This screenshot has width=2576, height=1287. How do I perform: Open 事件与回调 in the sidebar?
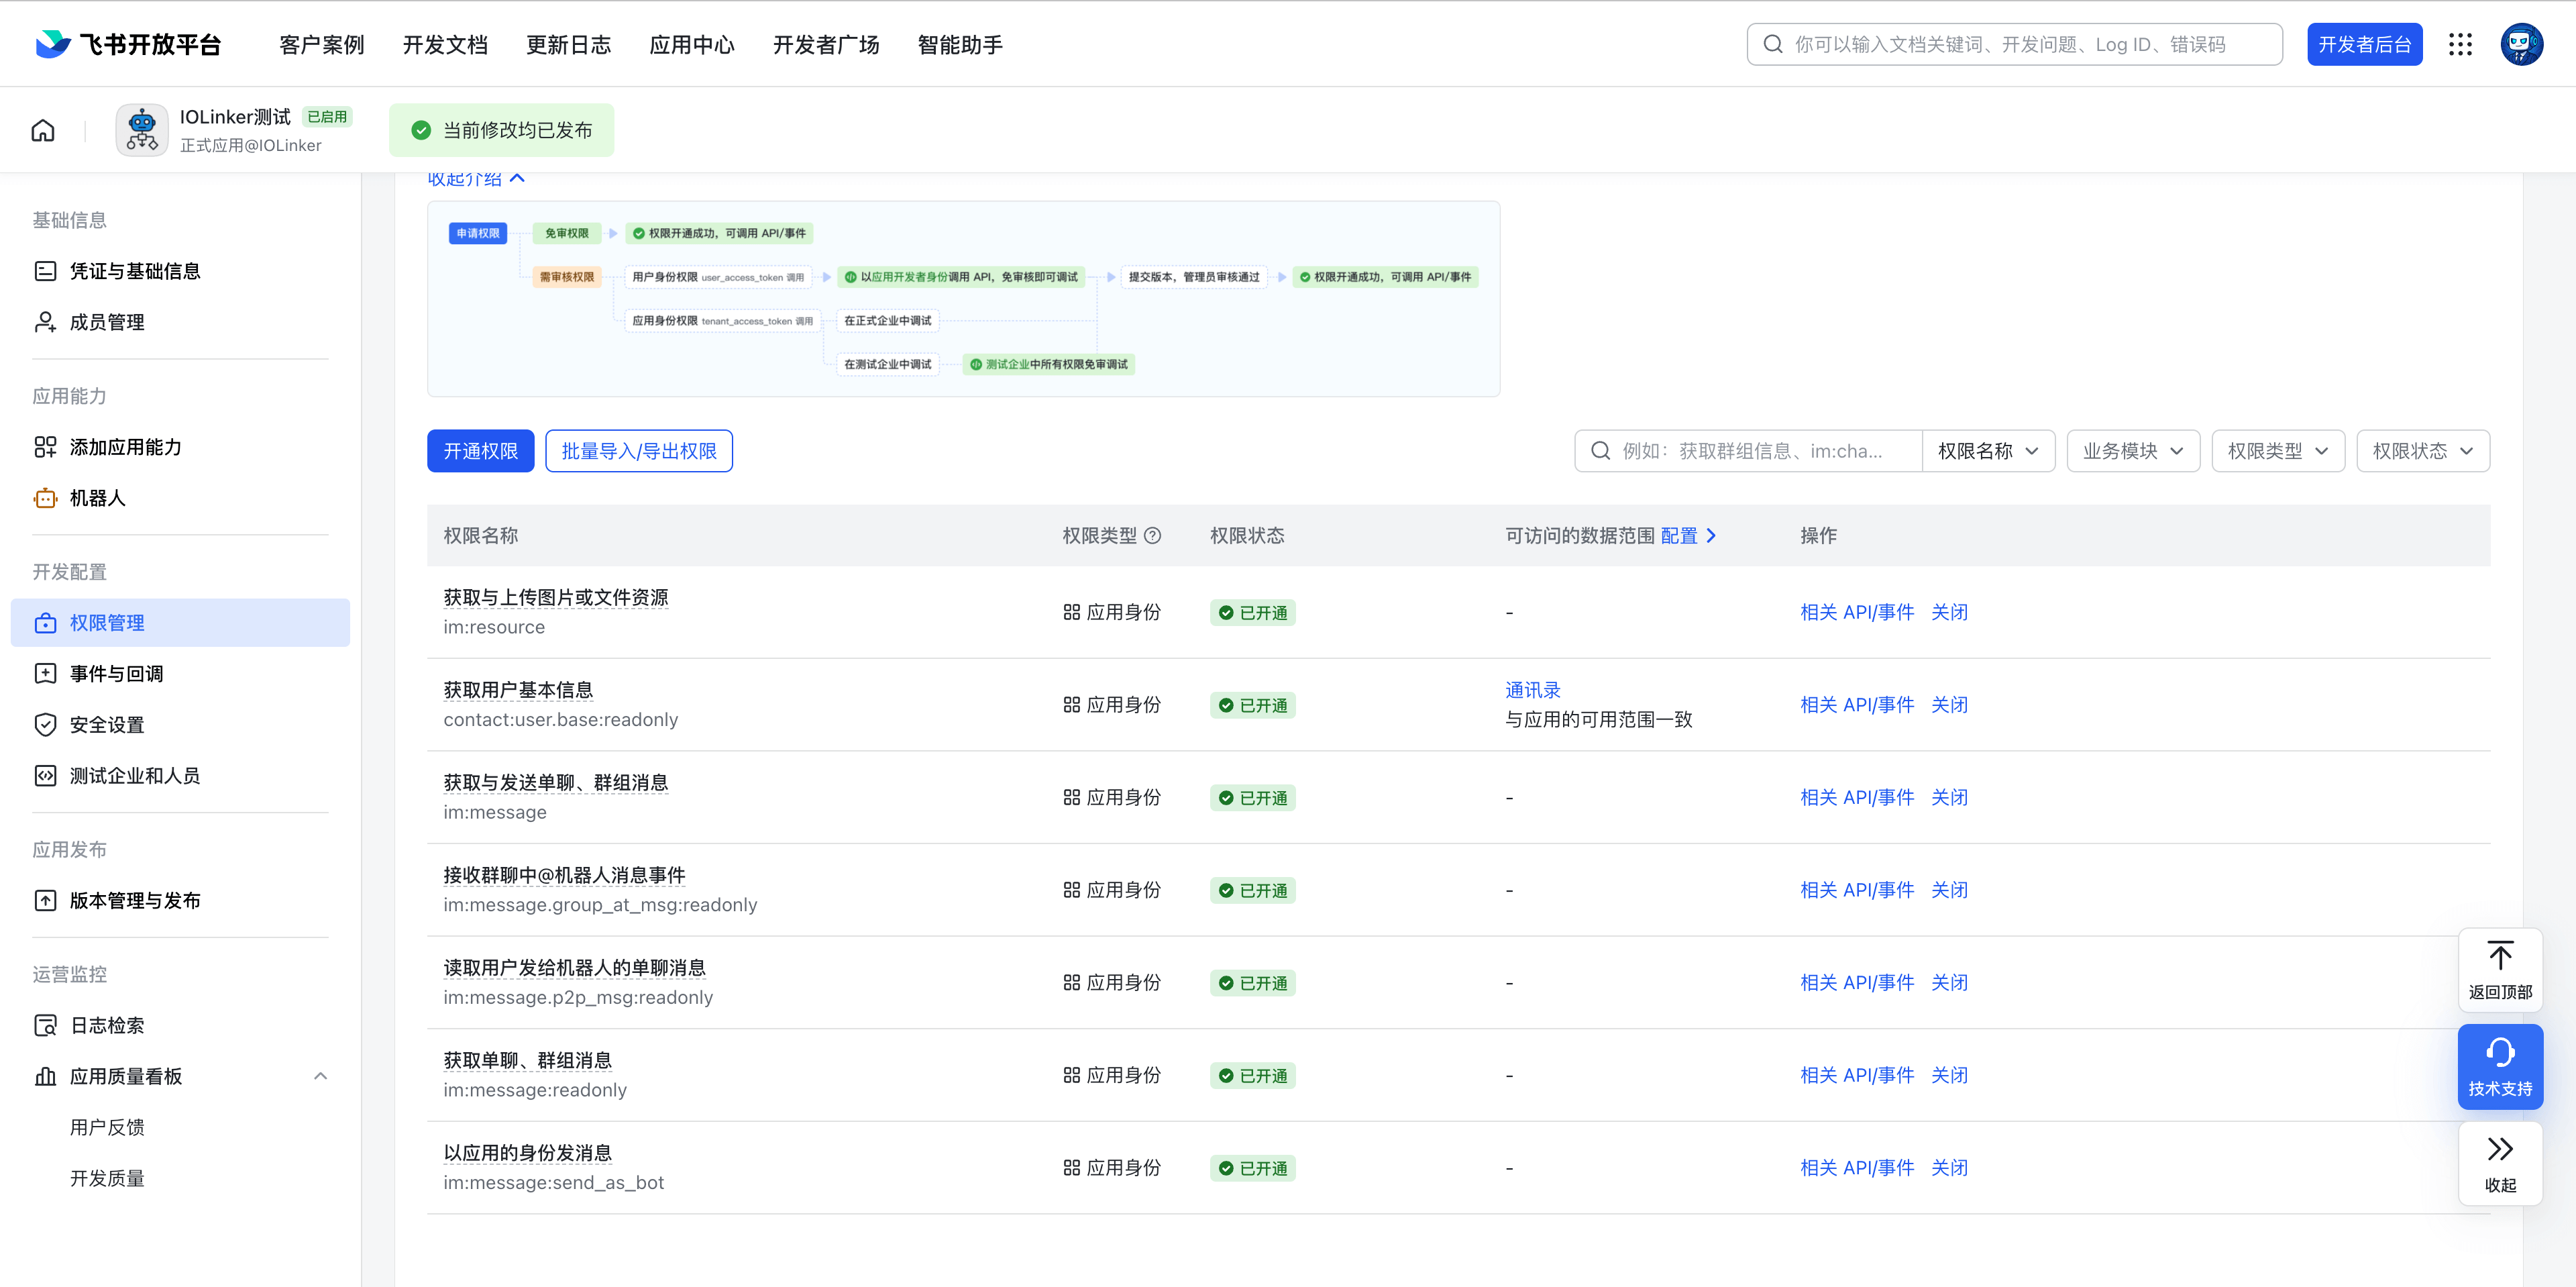(117, 674)
